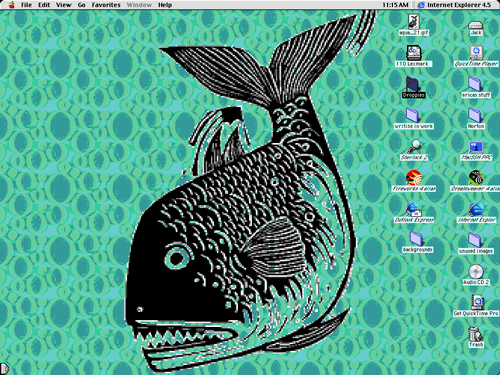This screenshot has height=375, width=500.
Task: Open the File menu
Action: (26, 5)
